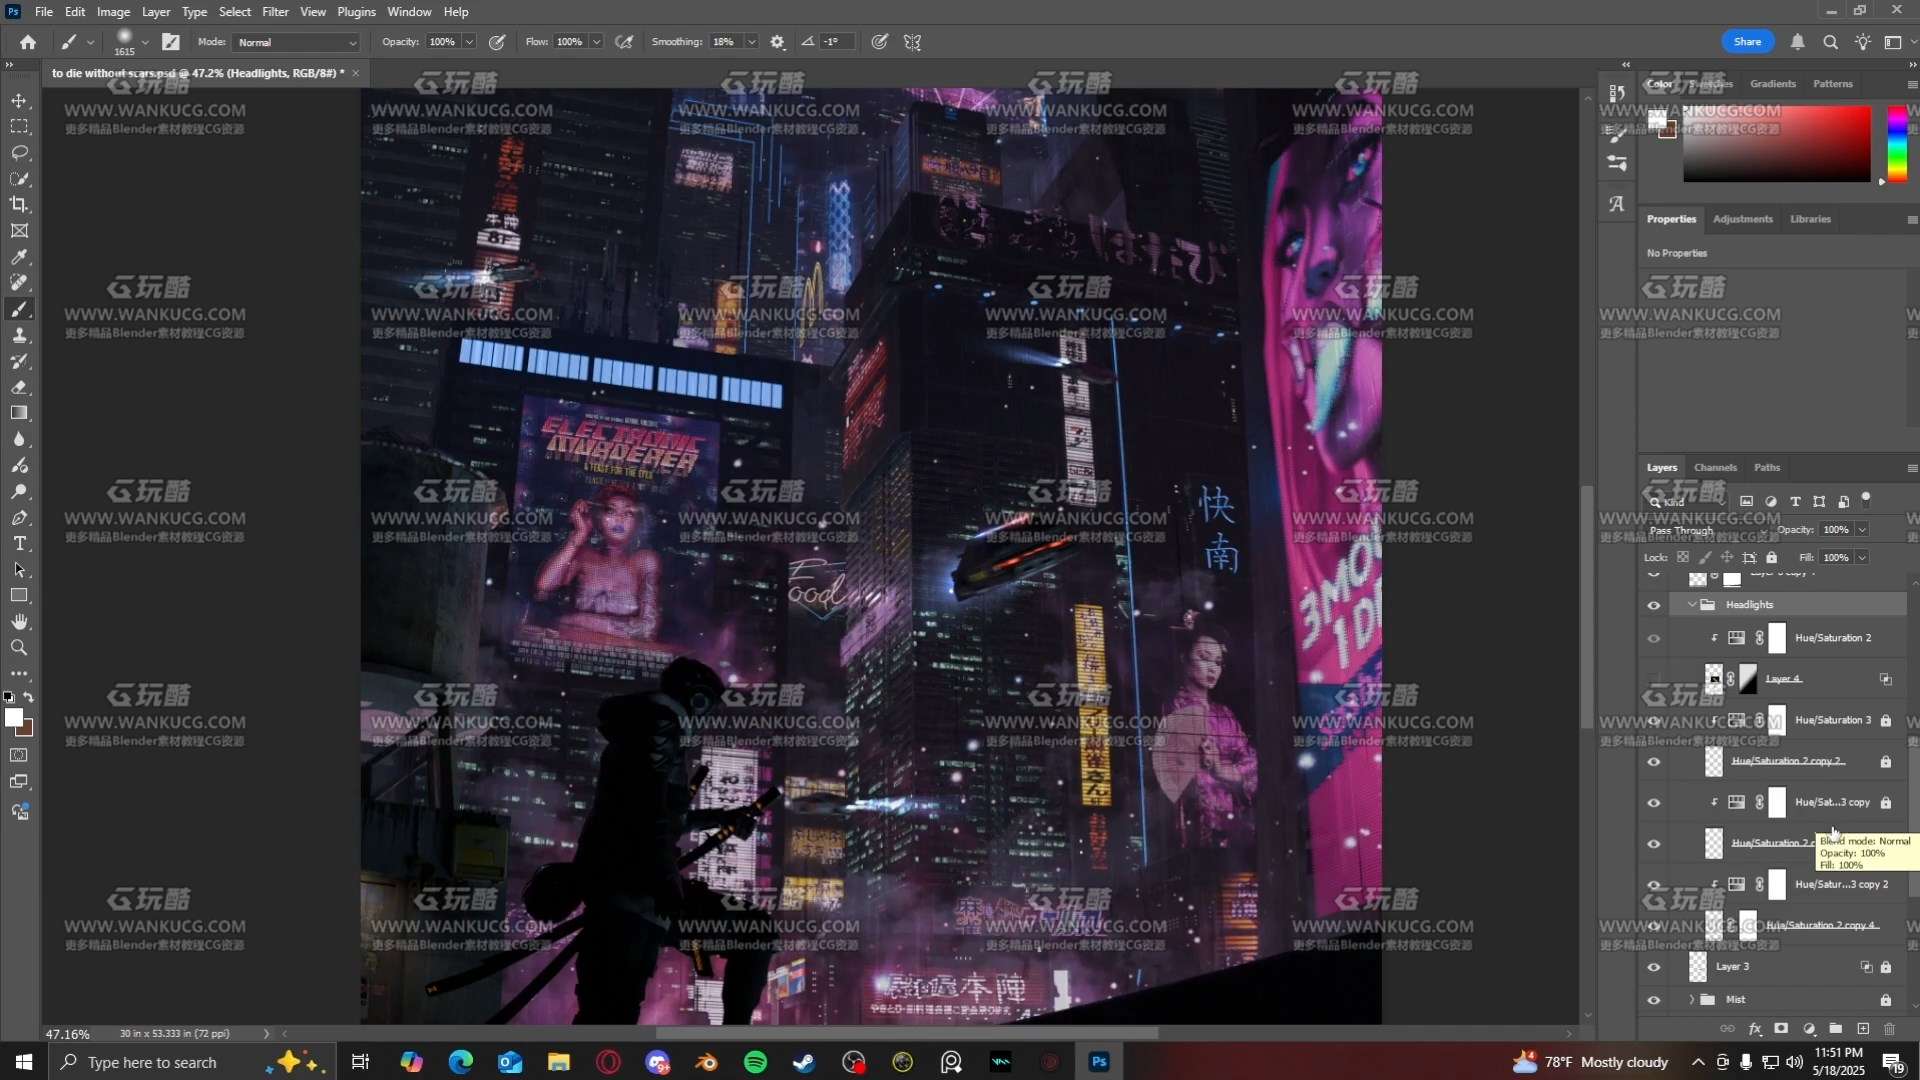1920x1080 pixels.
Task: Click the rainbow hue slider strip
Action: point(1896,144)
